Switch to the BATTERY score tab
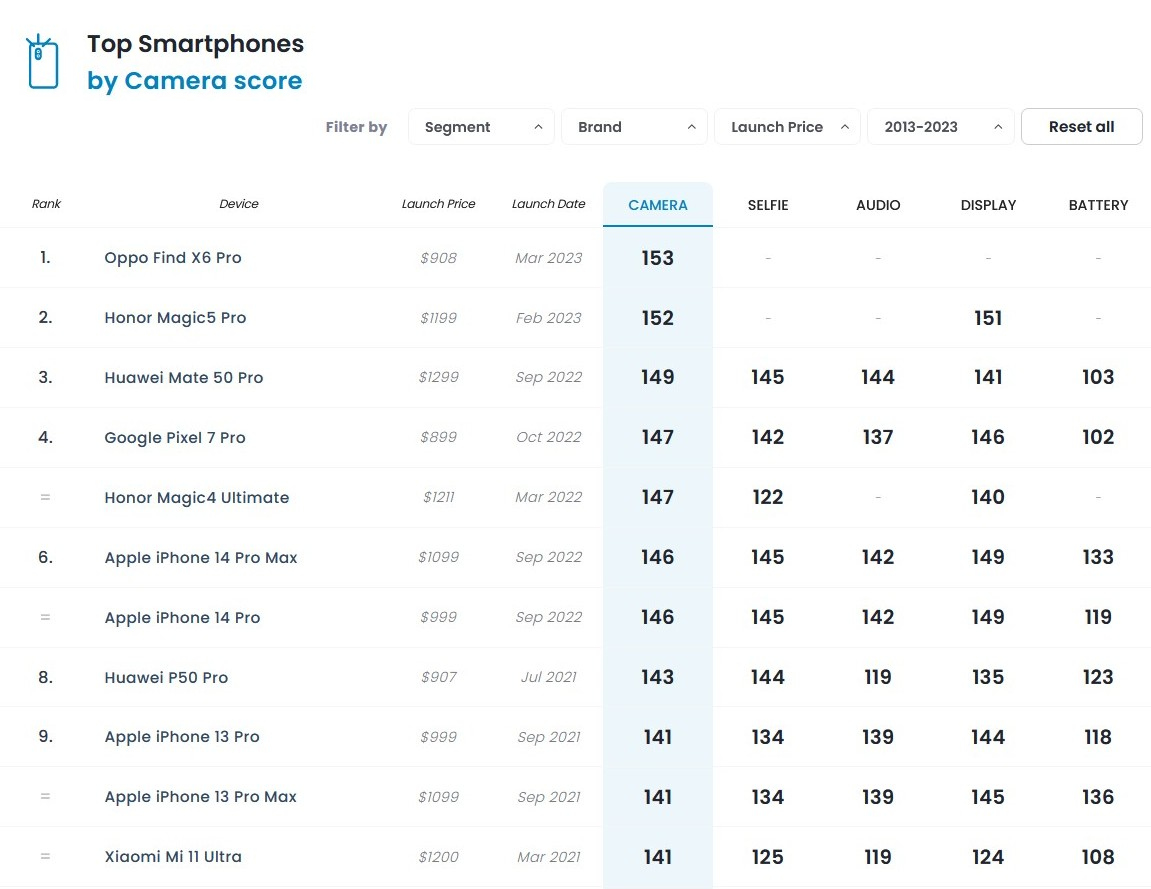 [x=1098, y=205]
